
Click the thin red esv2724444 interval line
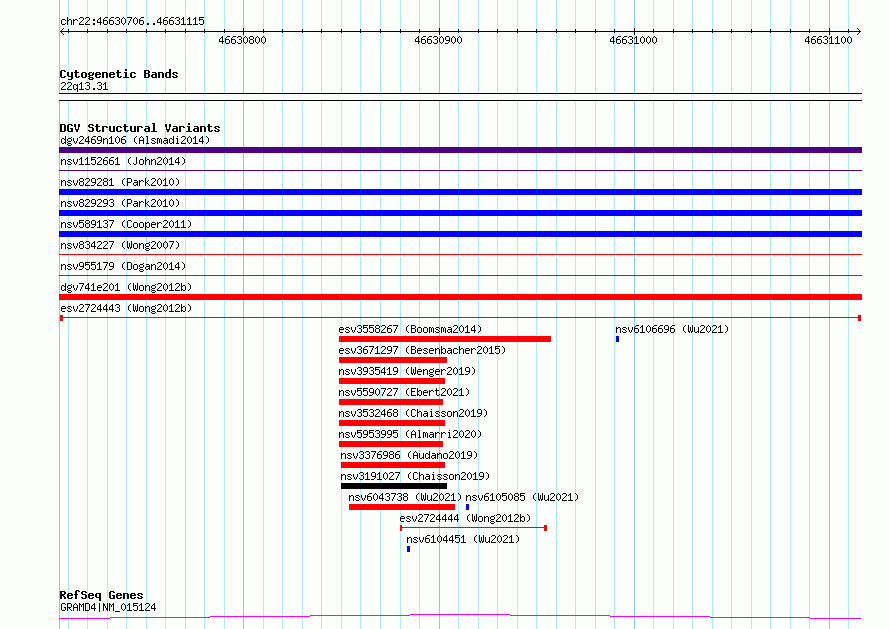click(x=473, y=528)
